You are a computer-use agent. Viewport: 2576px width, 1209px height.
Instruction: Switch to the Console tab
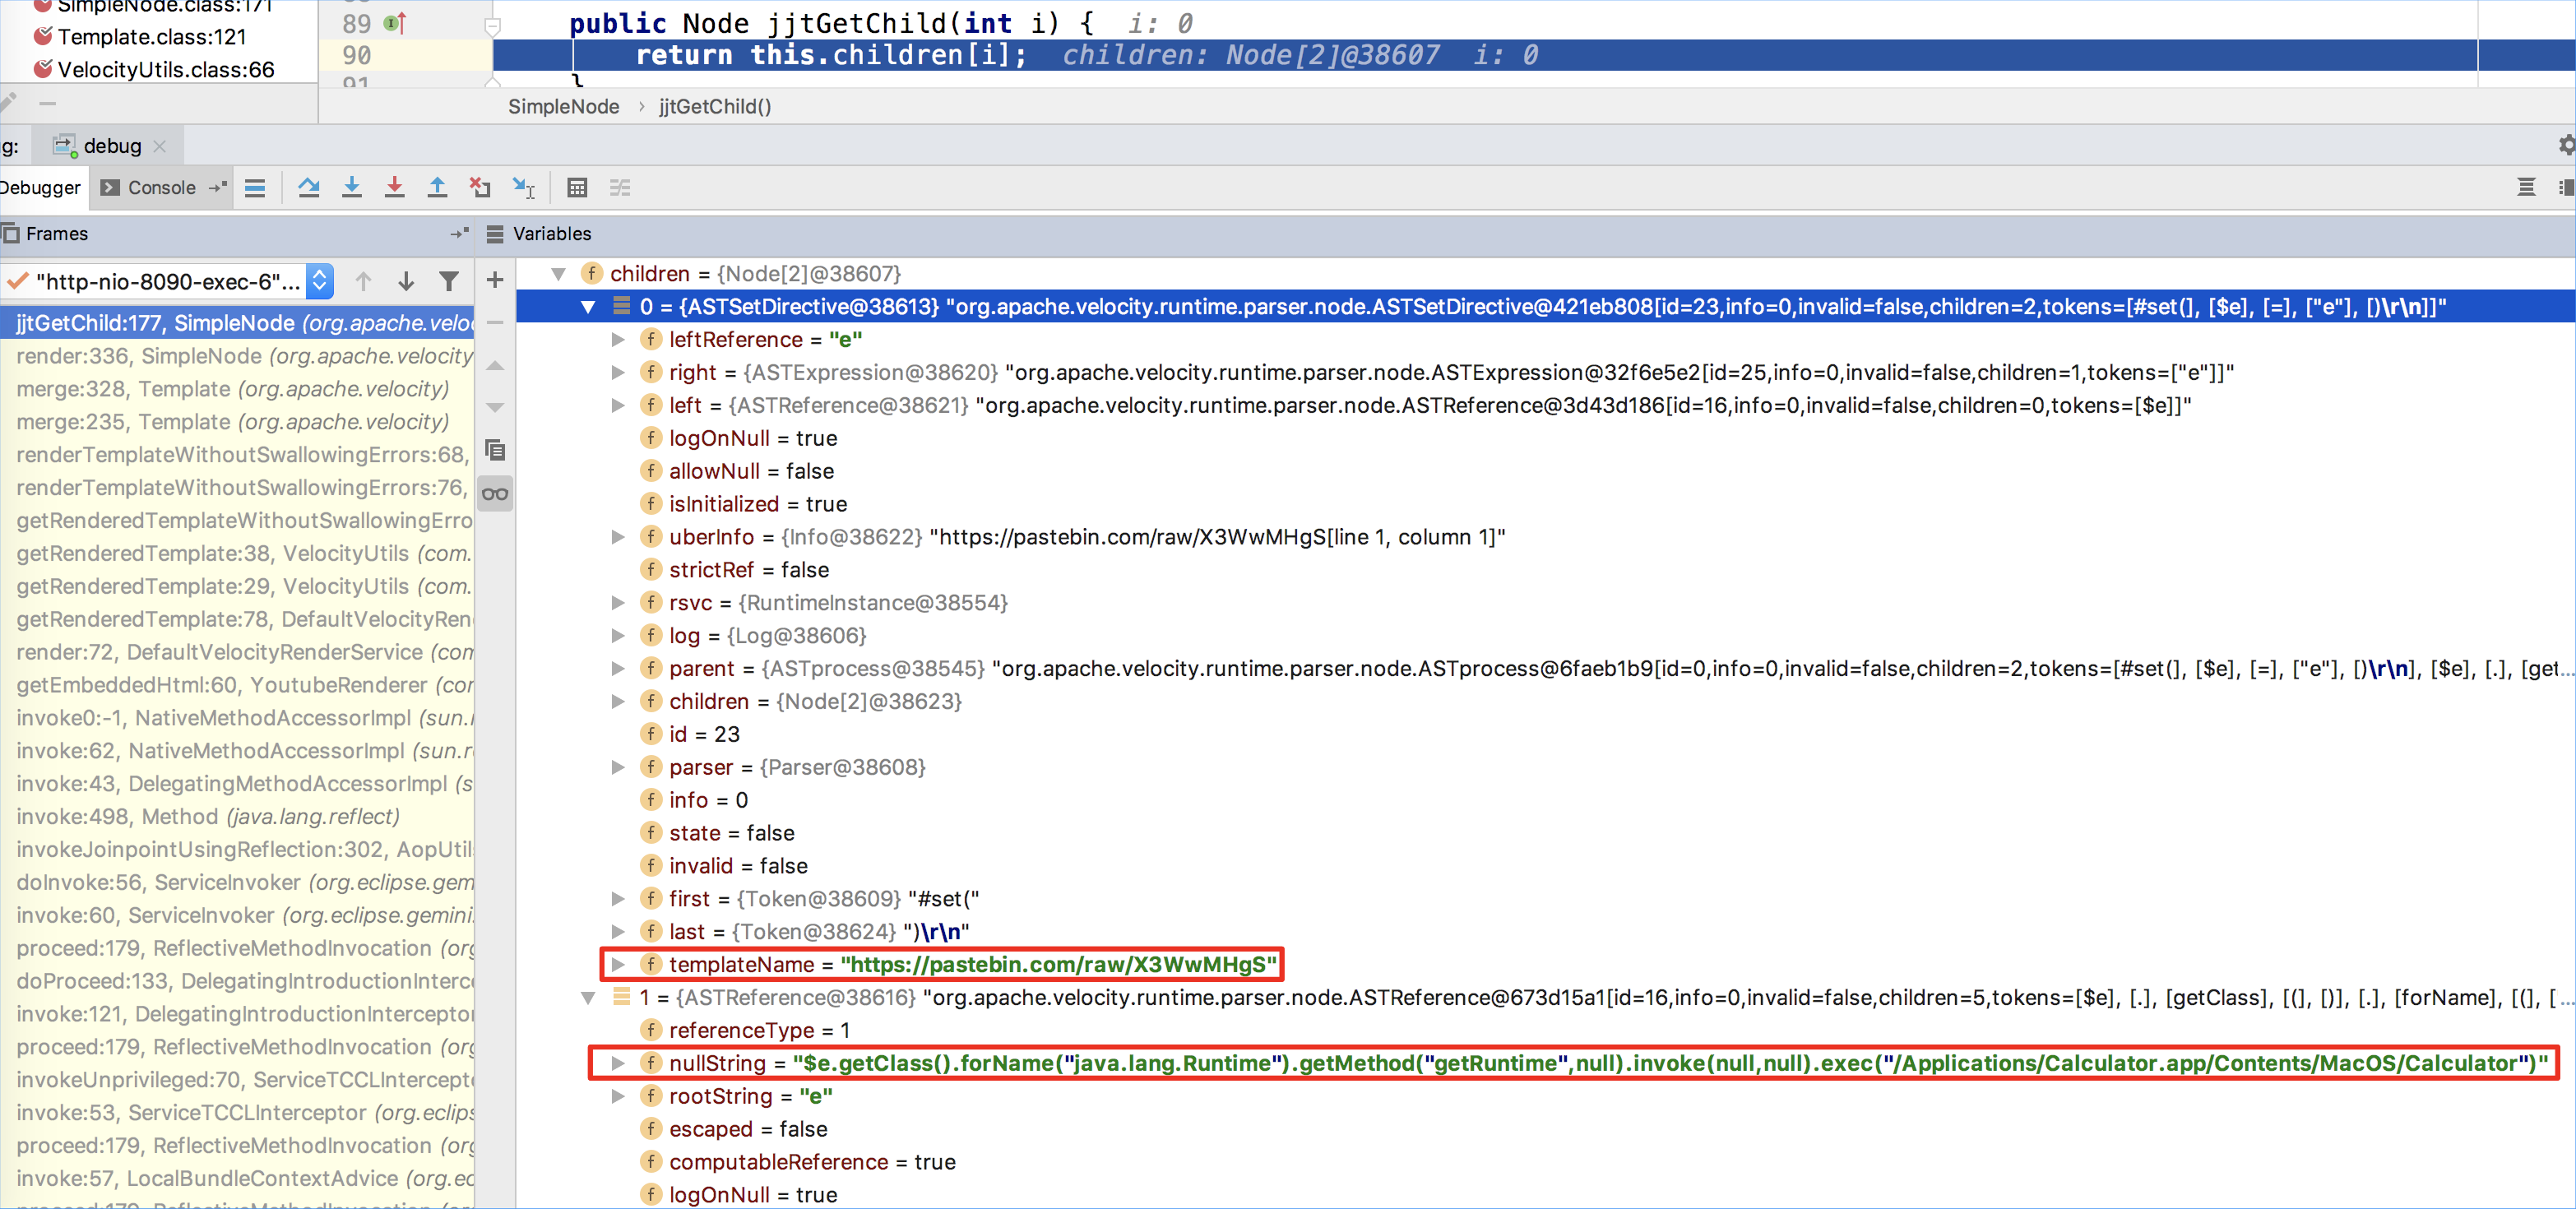coord(162,187)
